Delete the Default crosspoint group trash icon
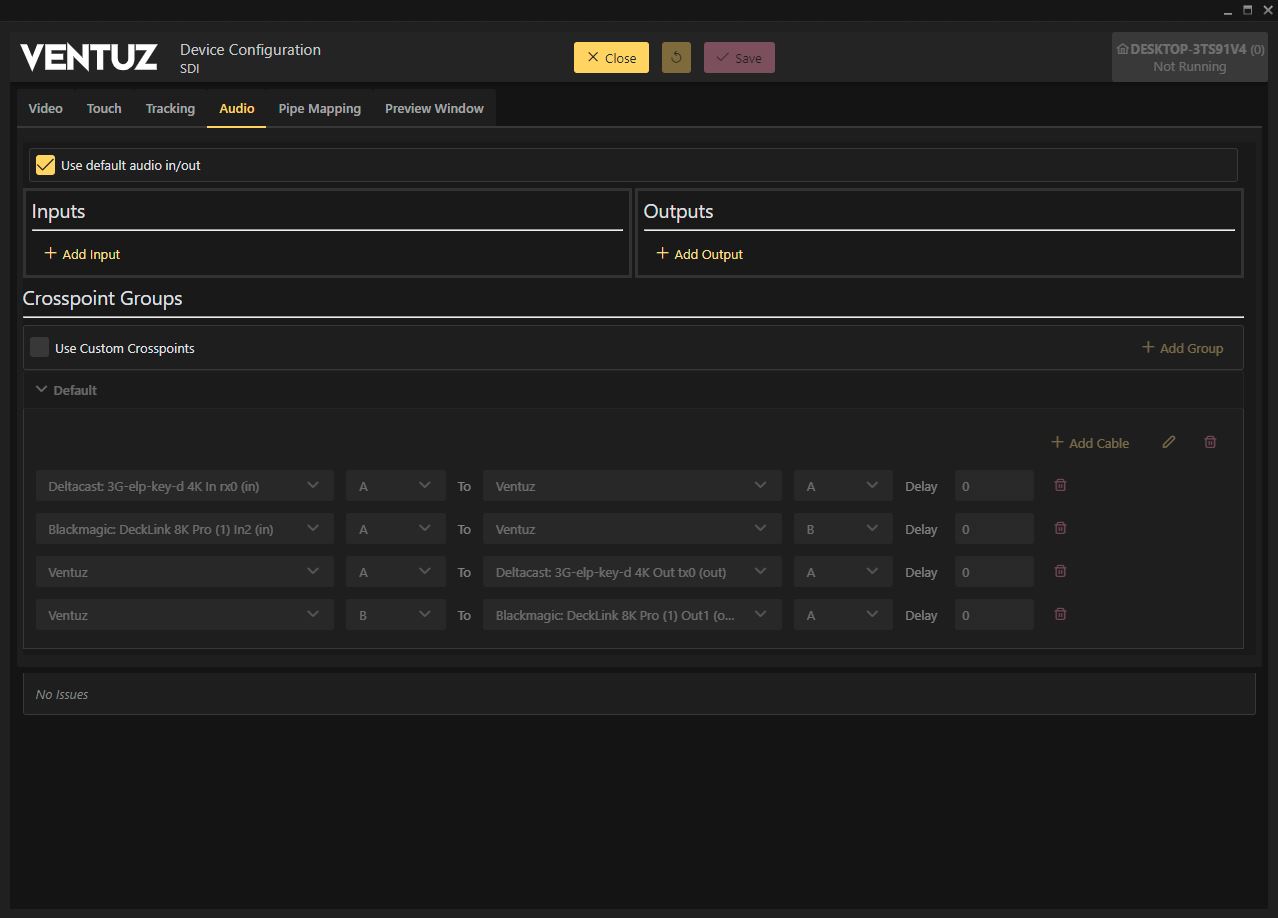 pyautogui.click(x=1210, y=442)
